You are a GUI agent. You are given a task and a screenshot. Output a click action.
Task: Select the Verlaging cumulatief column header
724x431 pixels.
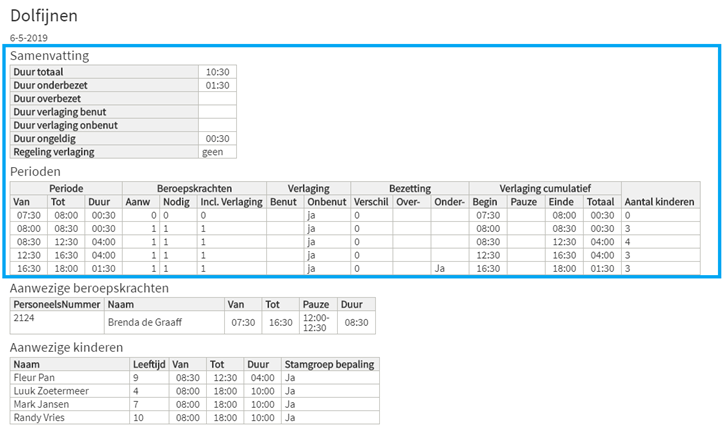[x=545, y=188]
